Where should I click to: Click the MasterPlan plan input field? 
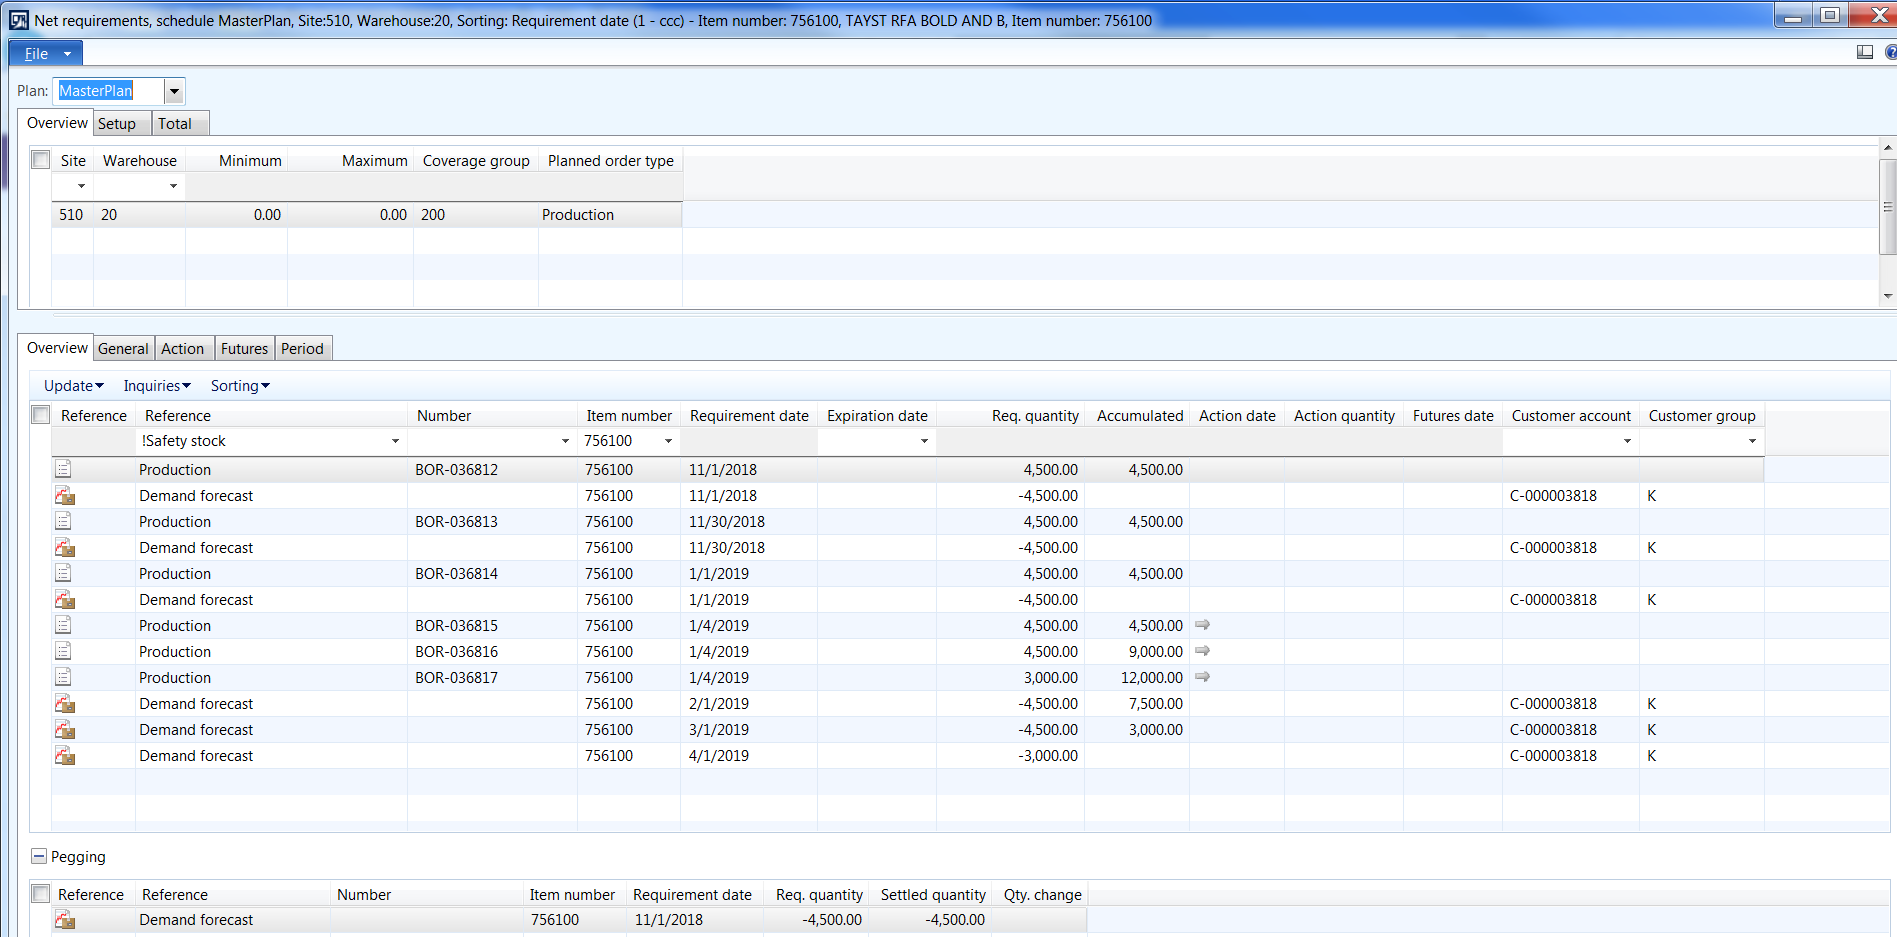[108, 91]
